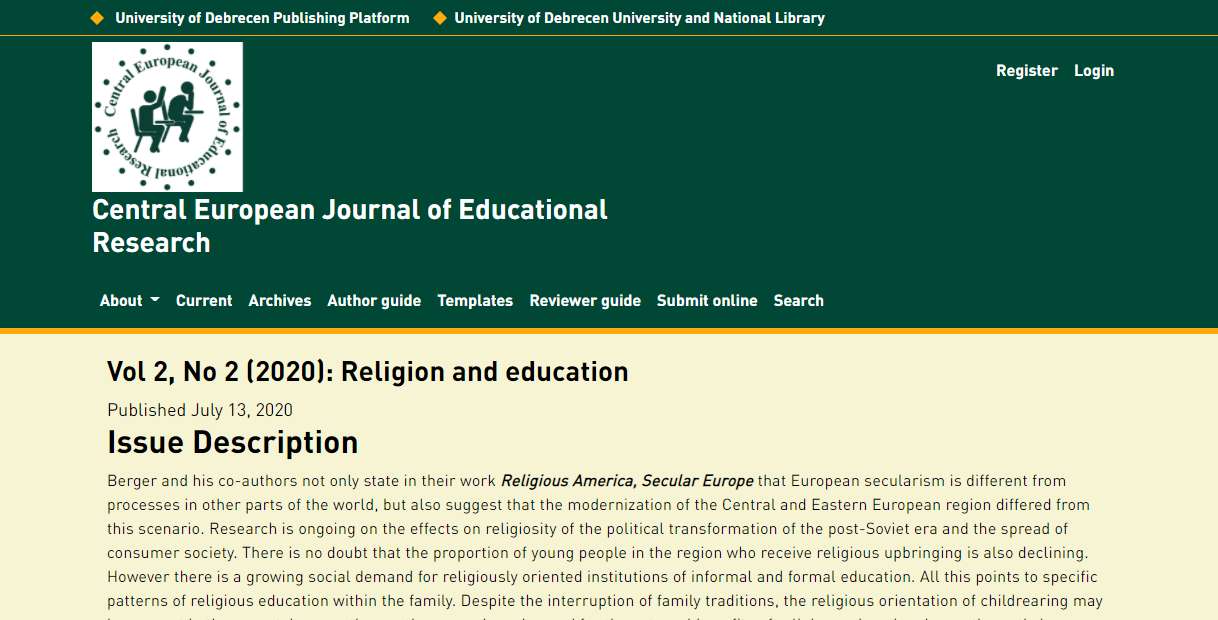The height and width of the screenshot is (620, 1218).
Task: Open the Author guide page
Action: coord(374,300)
